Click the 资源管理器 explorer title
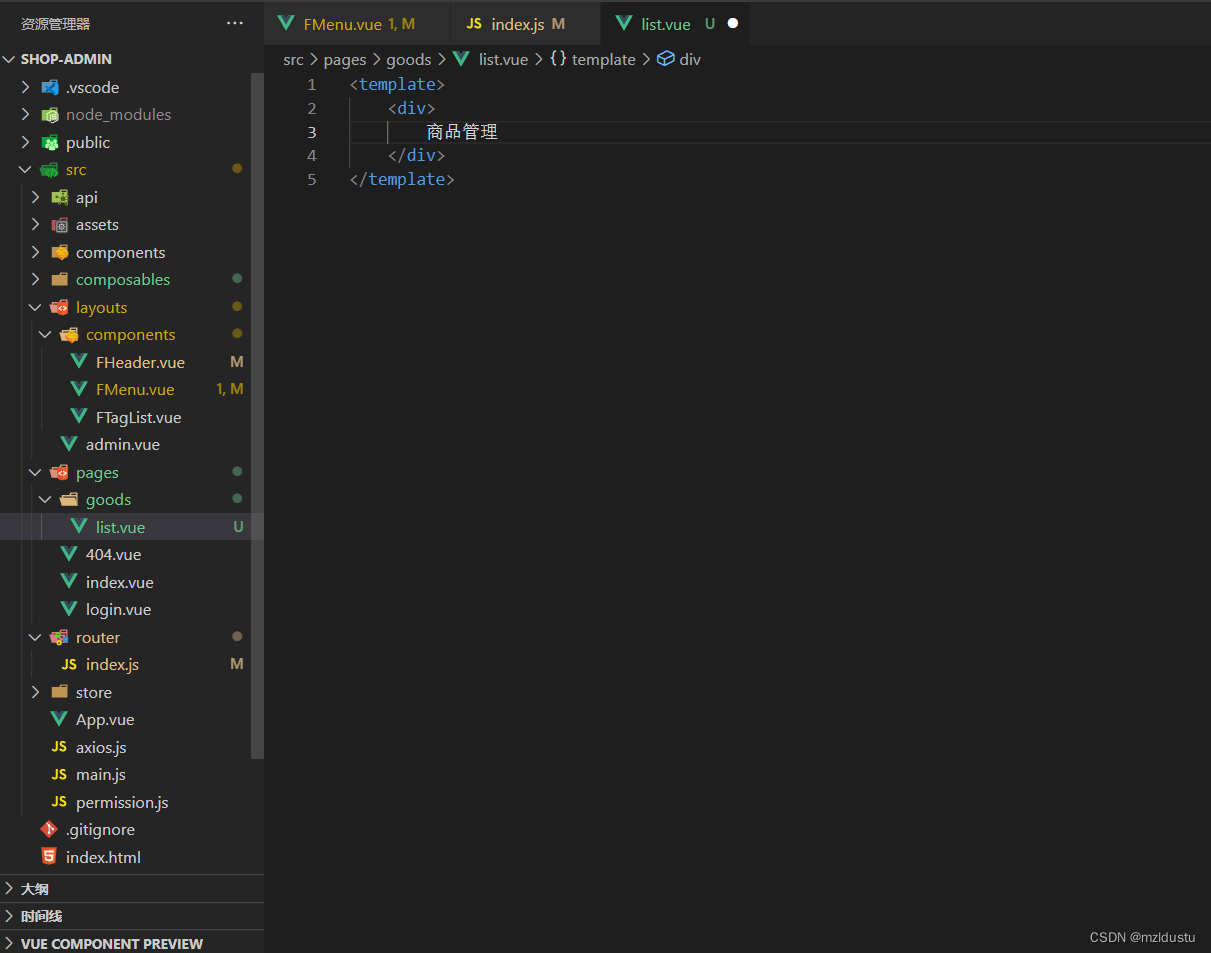The width and height of the screenshot is (1211, 953). tap(55, 23)
